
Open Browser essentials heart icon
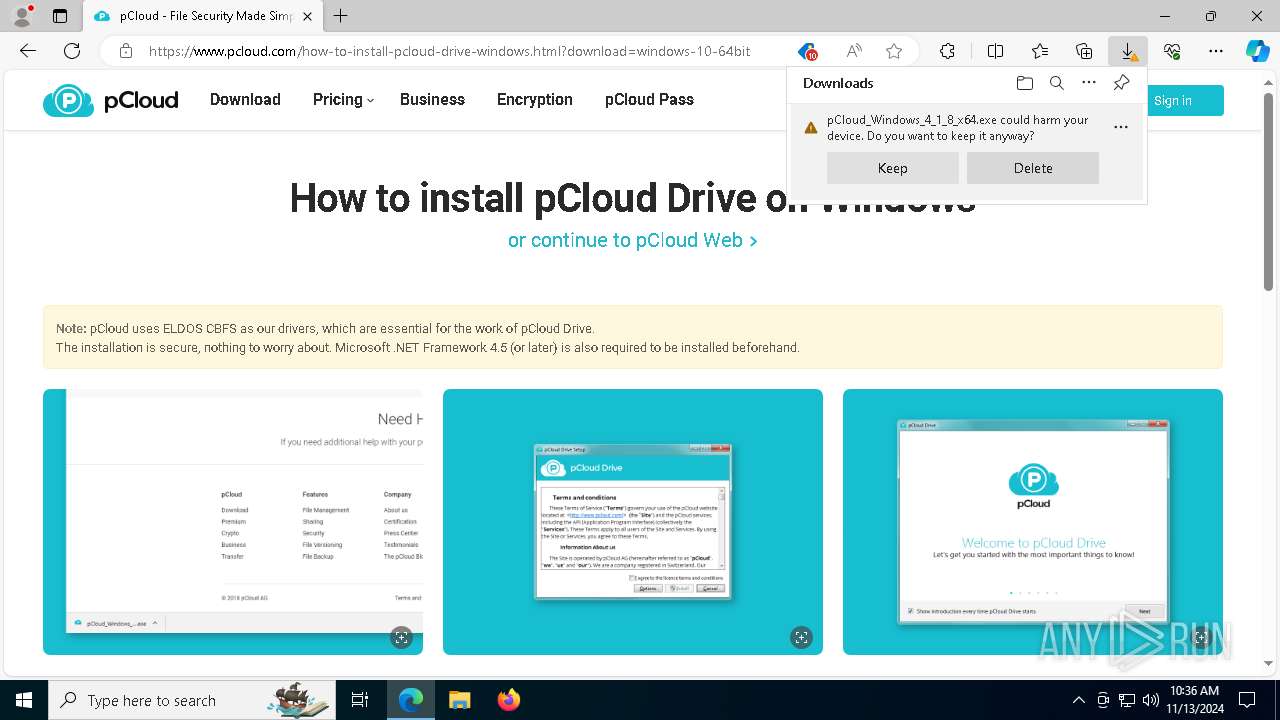[x=1172, y=51]
